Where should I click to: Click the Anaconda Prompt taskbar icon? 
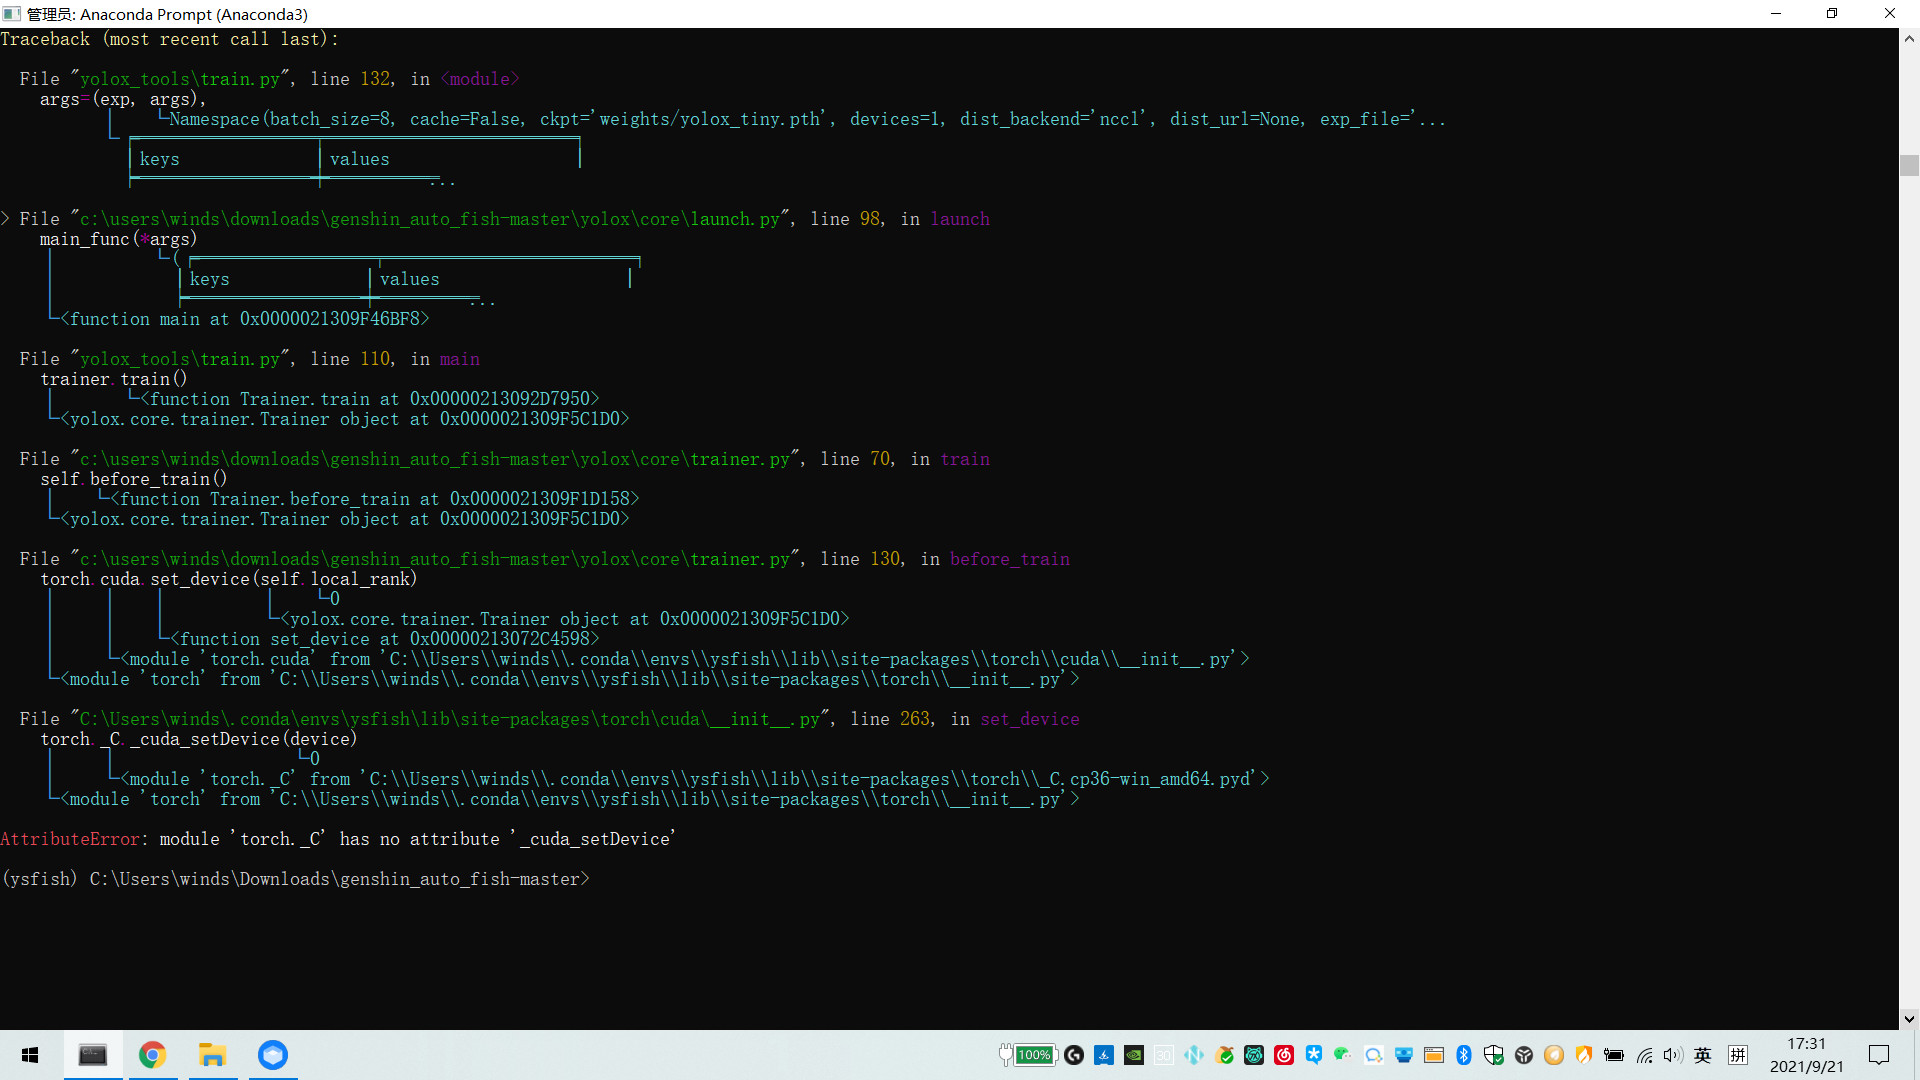93,1055
